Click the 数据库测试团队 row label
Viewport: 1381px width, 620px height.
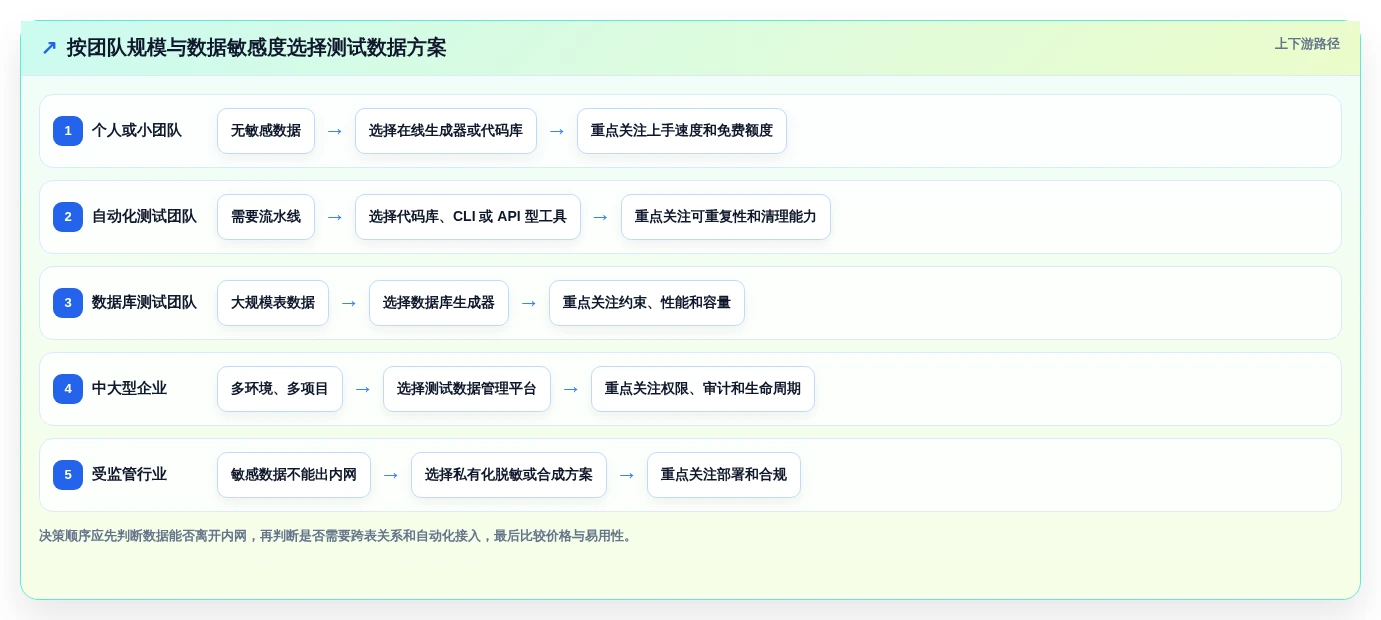pos(144,303)
